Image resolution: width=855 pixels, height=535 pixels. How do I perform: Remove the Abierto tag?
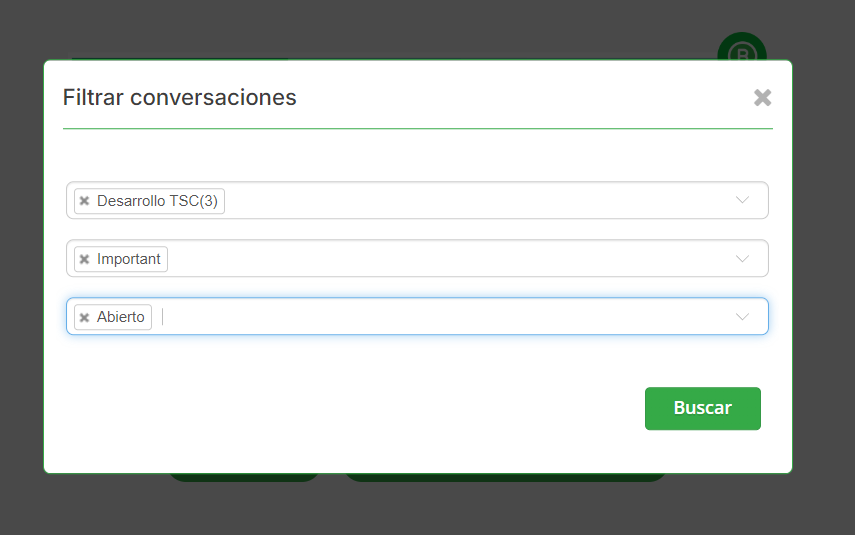[x=85, y=317]
